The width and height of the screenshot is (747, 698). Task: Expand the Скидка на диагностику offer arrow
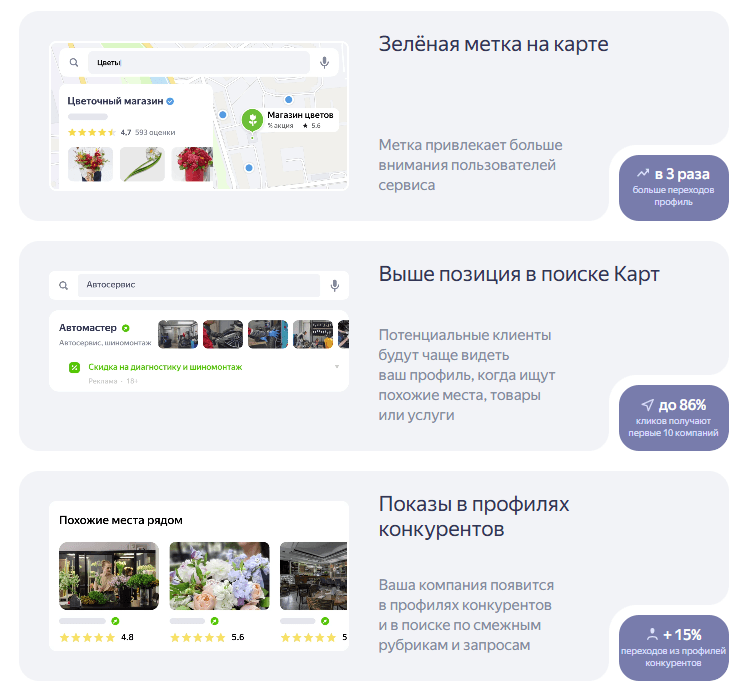point(337,366)
